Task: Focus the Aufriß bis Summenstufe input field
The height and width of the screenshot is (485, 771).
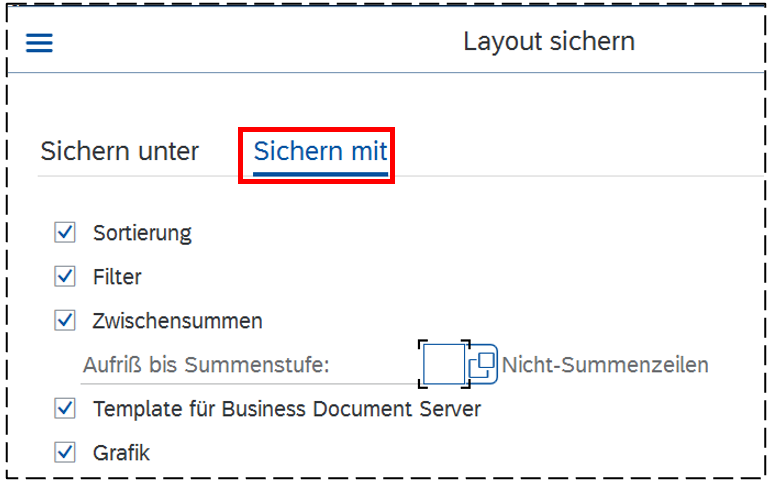Action: coord(443,364)
